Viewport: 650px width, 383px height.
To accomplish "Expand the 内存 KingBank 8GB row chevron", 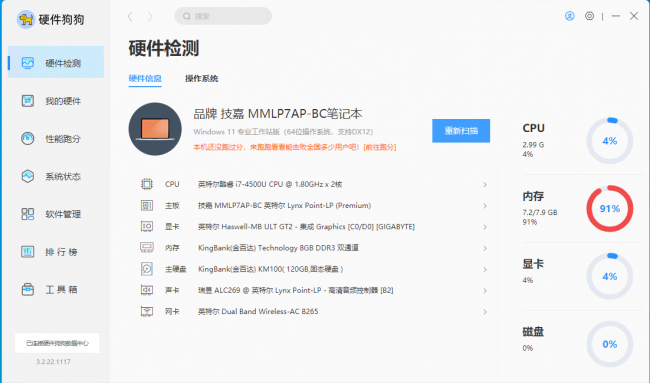I will point(485,248).
